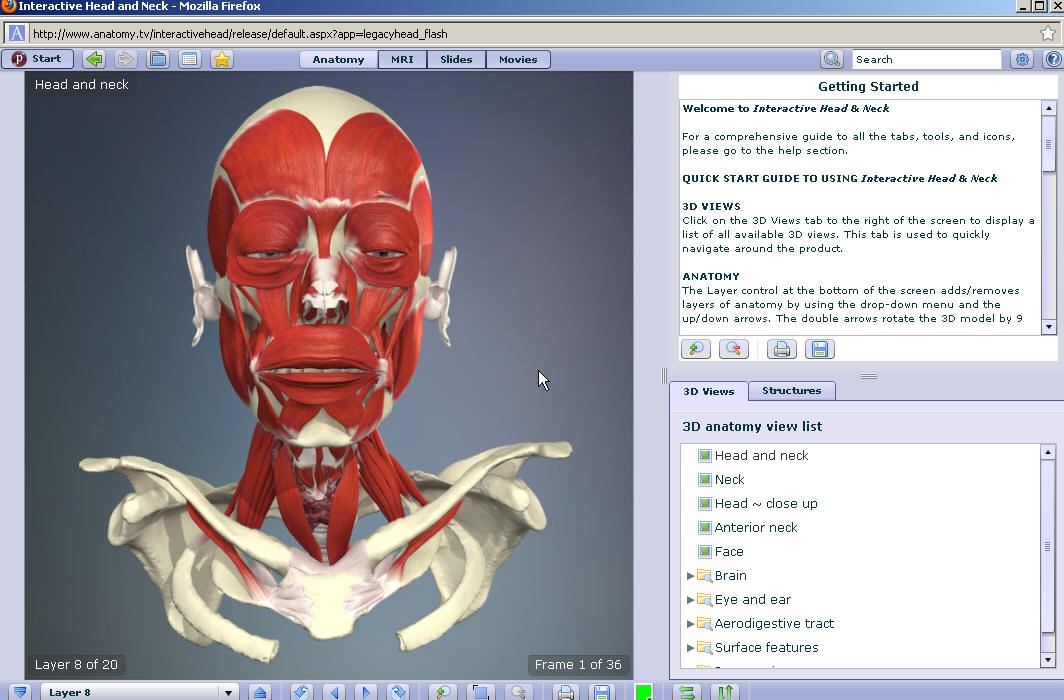
Task: Click the Anterior neck green marker
Action: [703, 527]
